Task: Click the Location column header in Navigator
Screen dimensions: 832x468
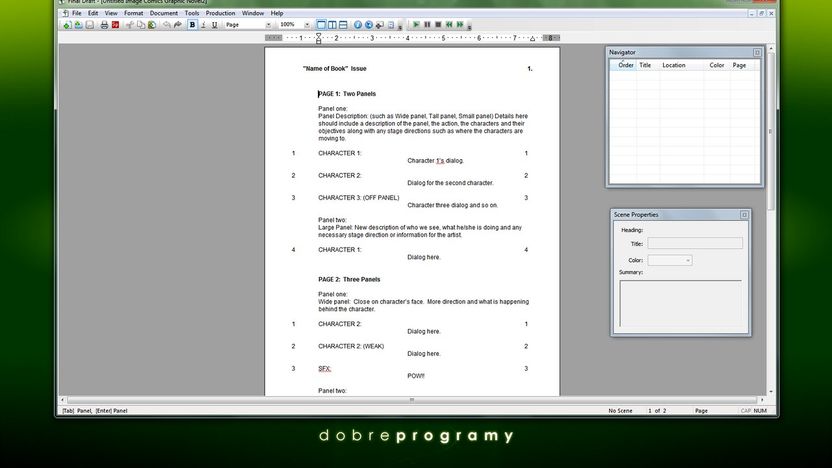Action: (x=674, y=65)
